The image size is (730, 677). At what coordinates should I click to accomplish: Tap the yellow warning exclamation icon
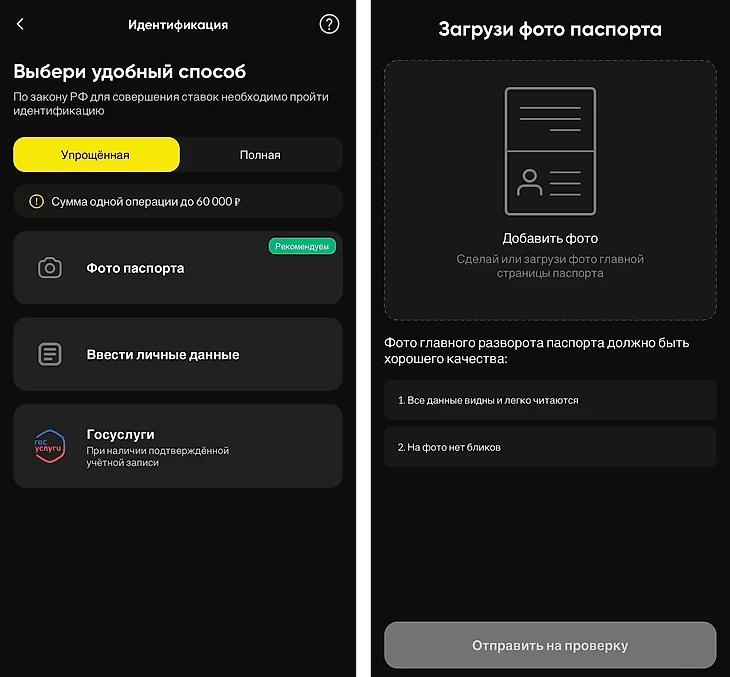pos(36,202)
